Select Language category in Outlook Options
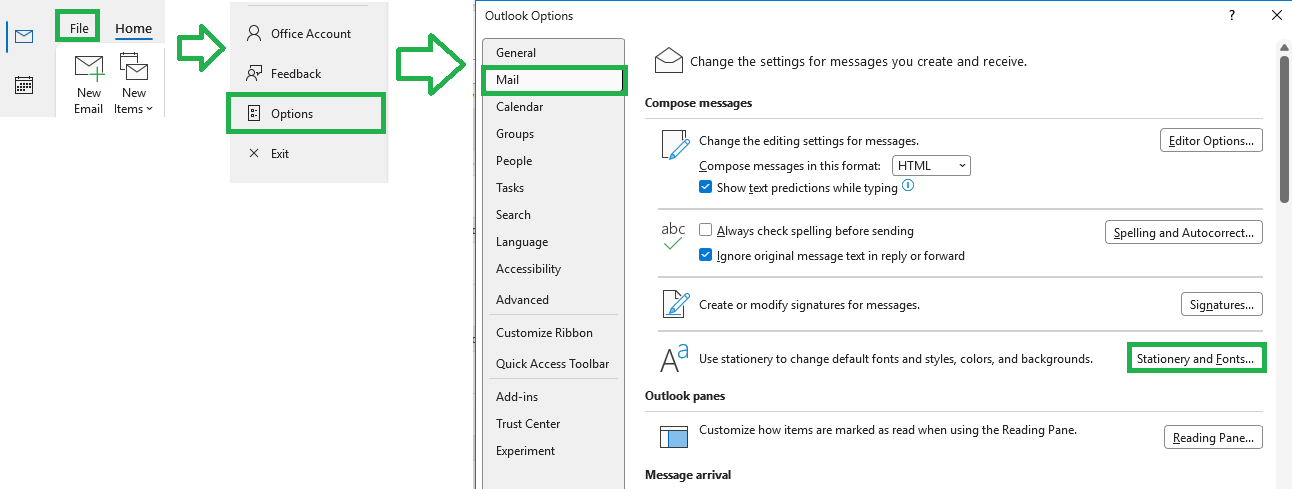Screen dimensions: 1292x489 pos(553,241)
